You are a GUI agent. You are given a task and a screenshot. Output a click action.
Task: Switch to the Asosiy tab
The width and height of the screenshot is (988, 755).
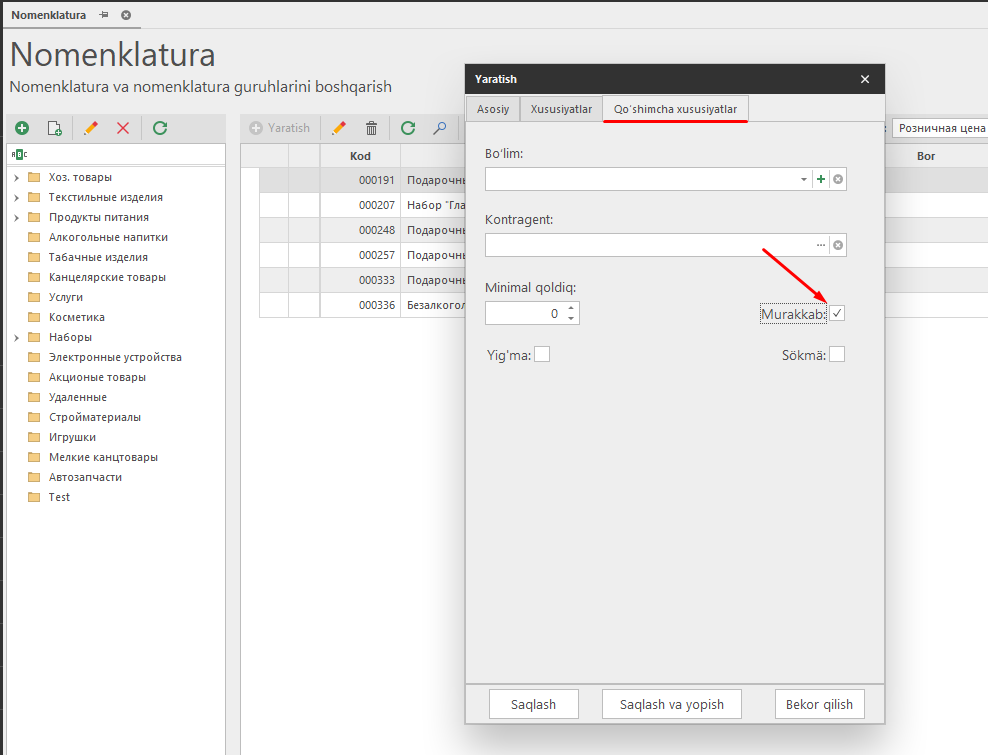coord(492,109)
